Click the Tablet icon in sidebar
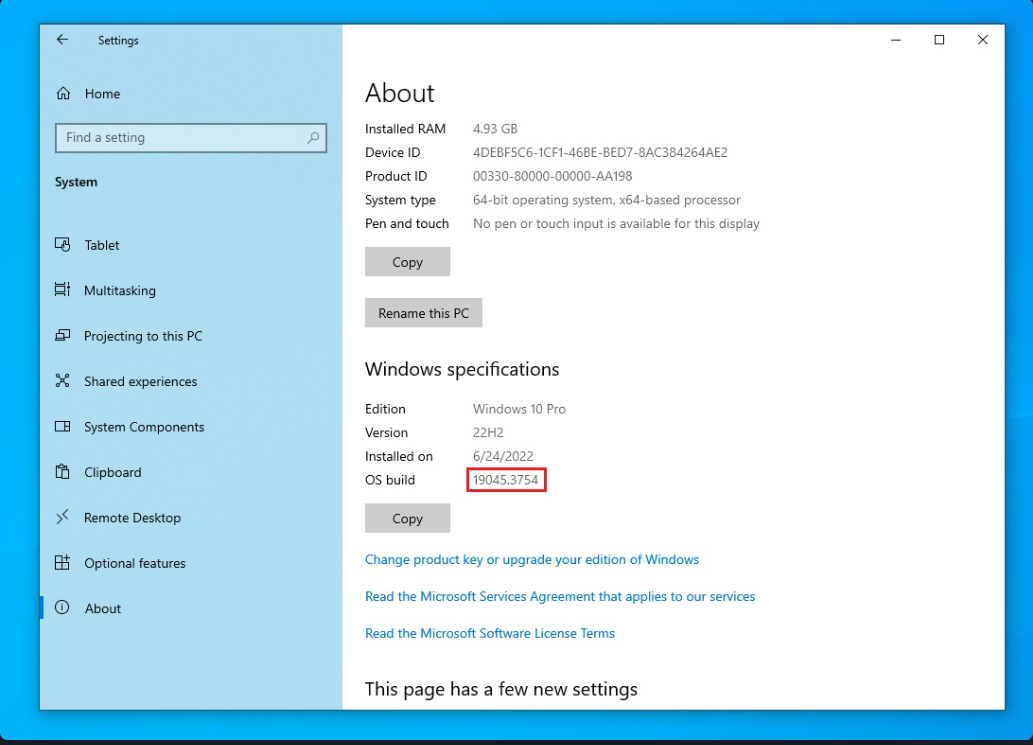The image size is (1033, 745). click(63, 244)
